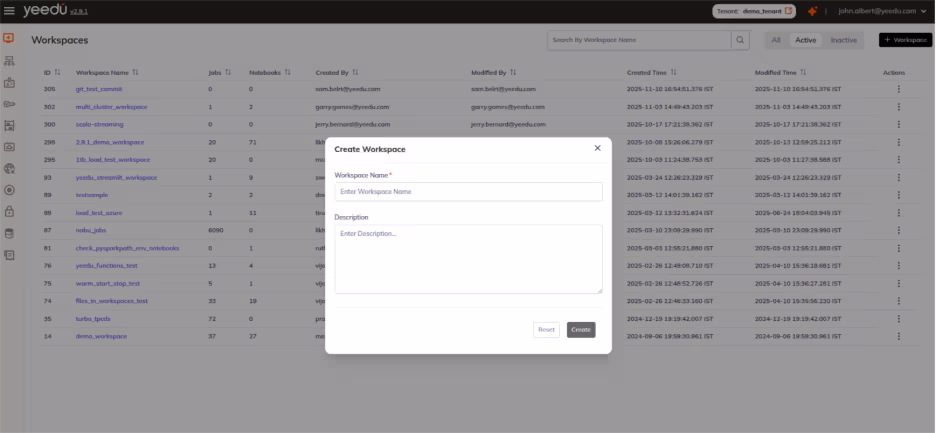Open actions menu for 2.9.1_demo_workspace row
This screenshot has height=433, width=936.
898,142
